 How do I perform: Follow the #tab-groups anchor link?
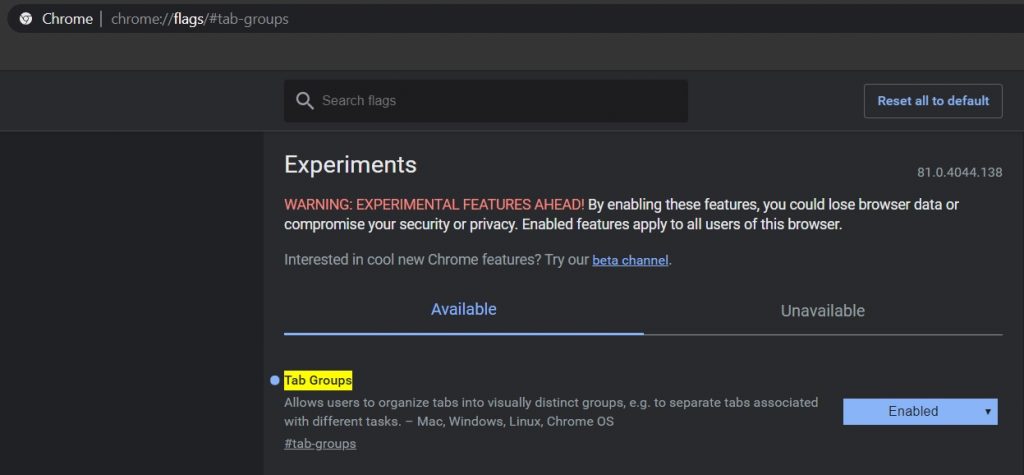tap(320, 444)
